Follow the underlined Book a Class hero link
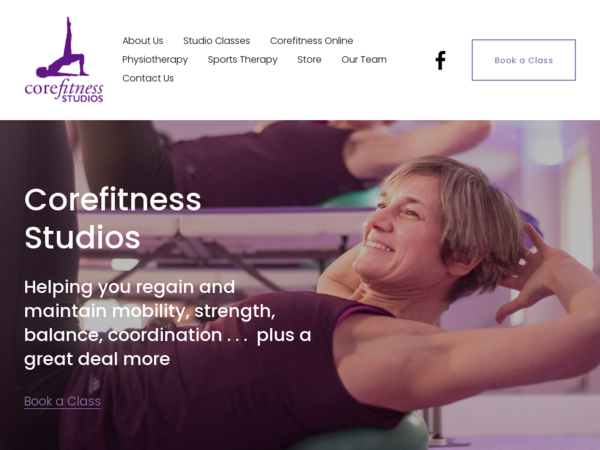 coord(62,401)
